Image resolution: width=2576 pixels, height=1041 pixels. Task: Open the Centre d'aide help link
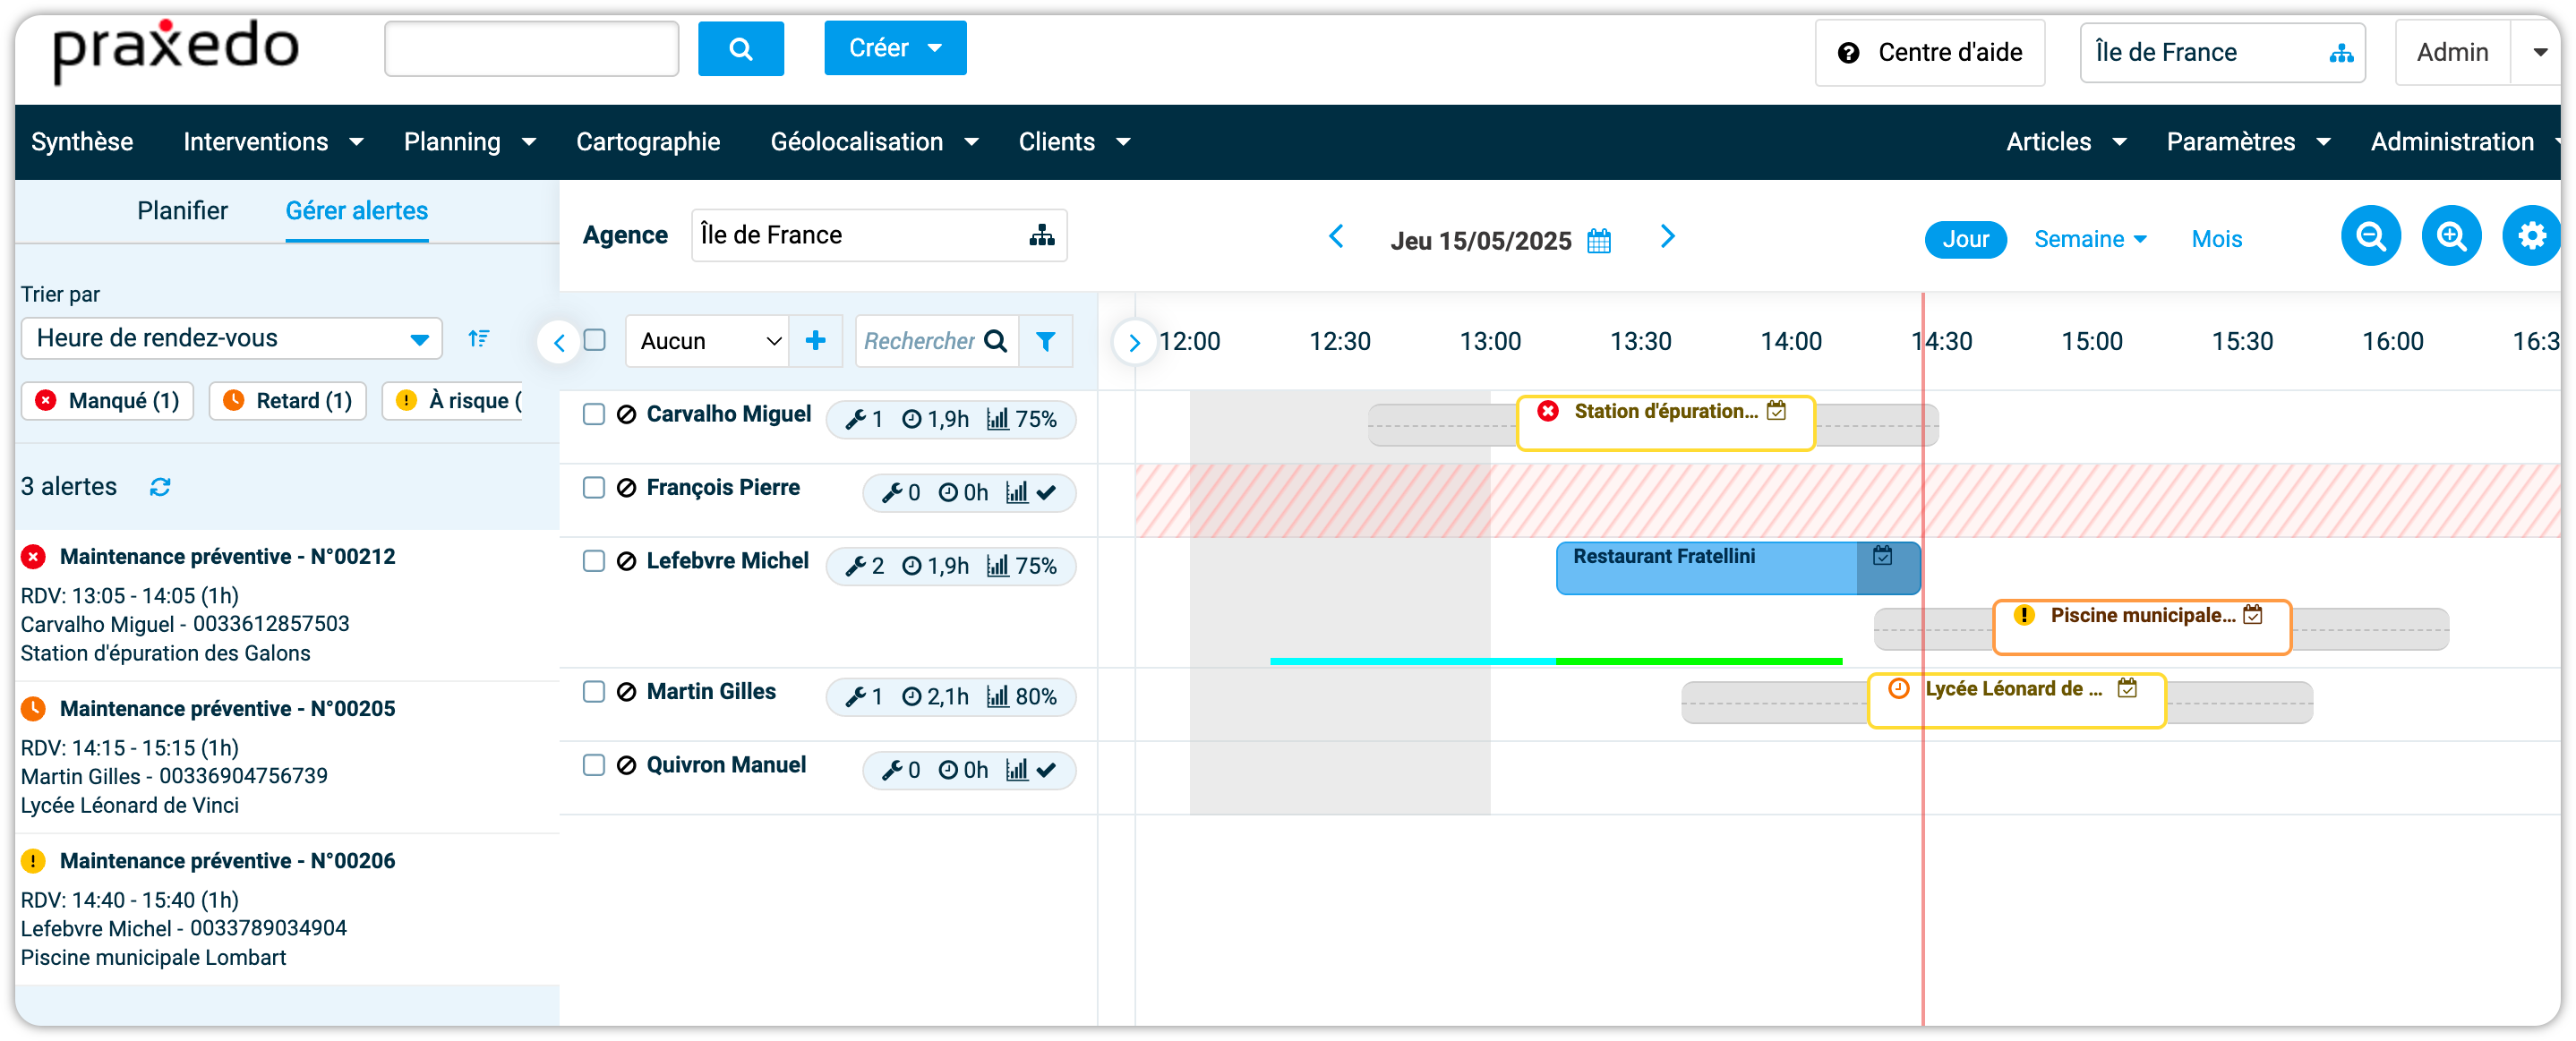coord(1930,52)
